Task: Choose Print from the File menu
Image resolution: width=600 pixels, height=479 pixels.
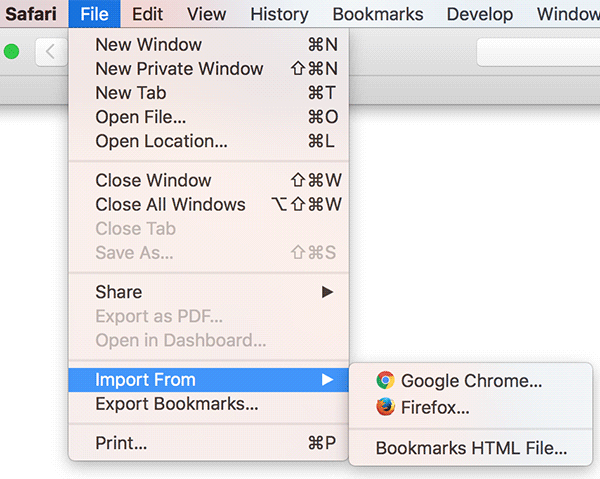Action: [x=121, y=443]
